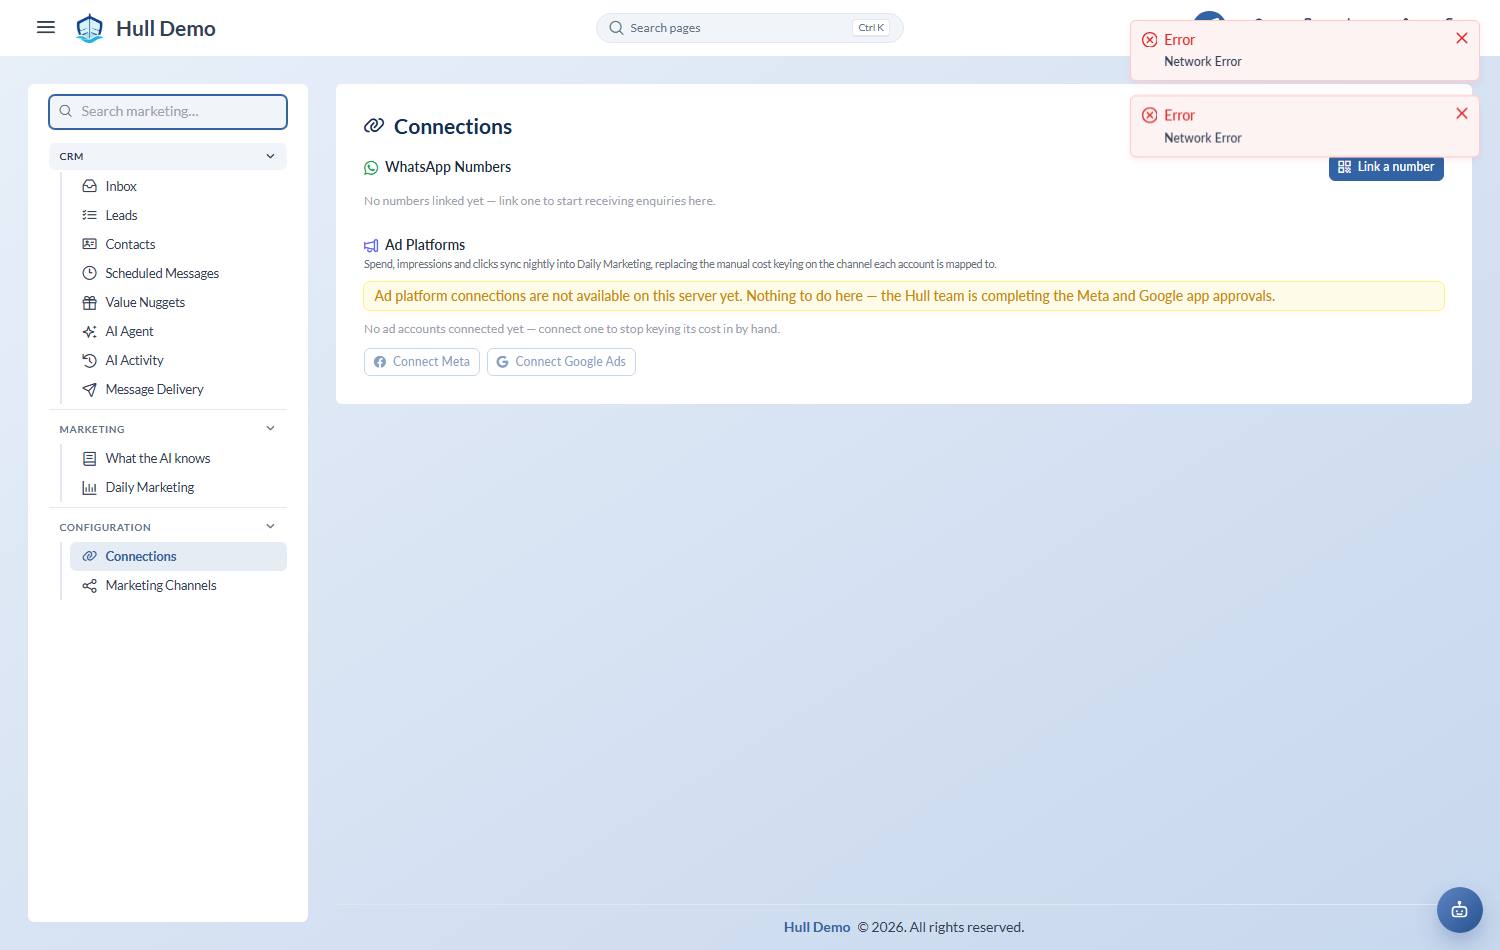Select Connections in the sidebar
This screenshot has height=950, width=1500.
178,556
